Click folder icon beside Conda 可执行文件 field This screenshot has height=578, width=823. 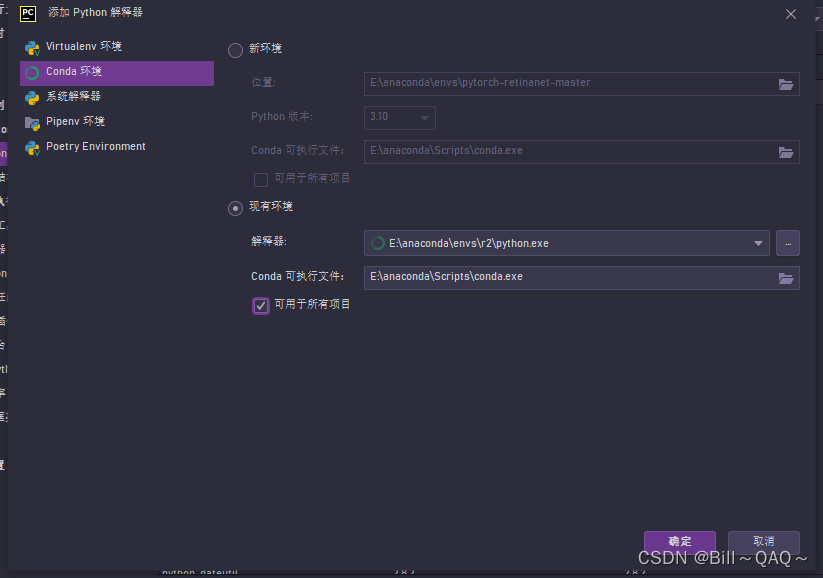click(786, 152)
